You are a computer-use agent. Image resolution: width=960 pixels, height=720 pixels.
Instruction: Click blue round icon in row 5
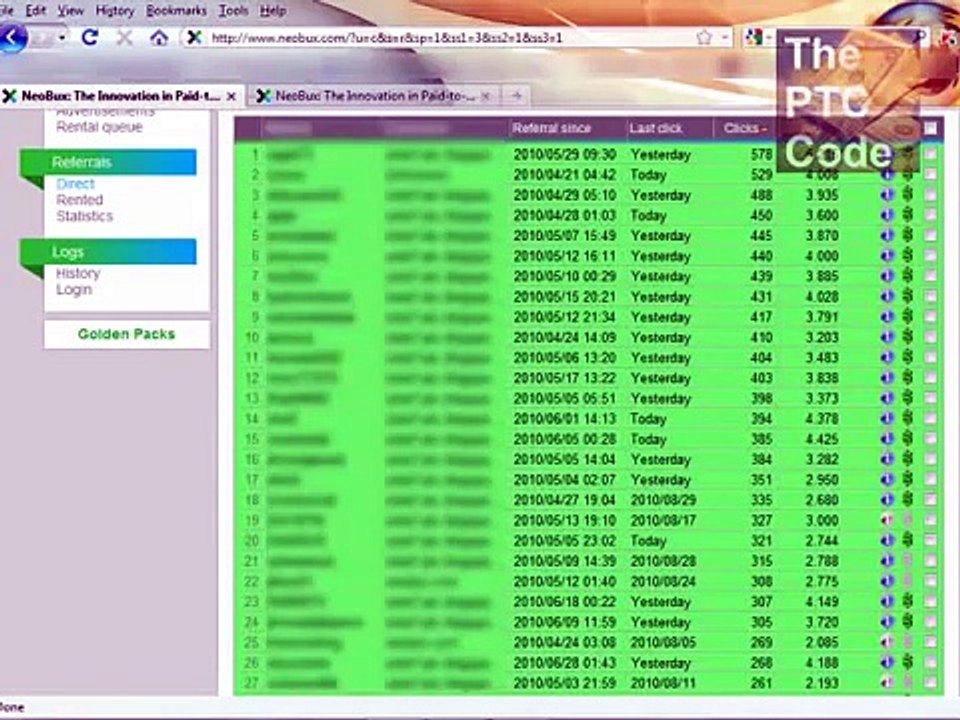click(x=887, y=236)
